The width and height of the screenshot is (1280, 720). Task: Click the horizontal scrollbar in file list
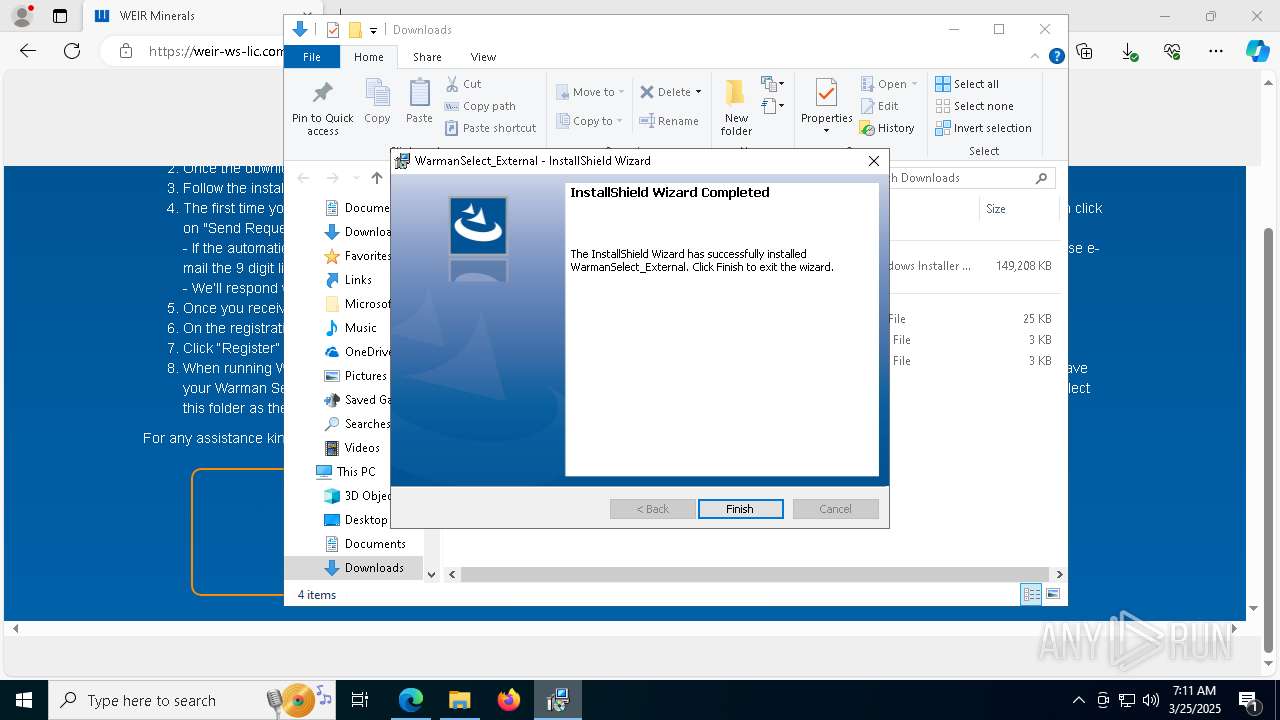pos(756,574)
